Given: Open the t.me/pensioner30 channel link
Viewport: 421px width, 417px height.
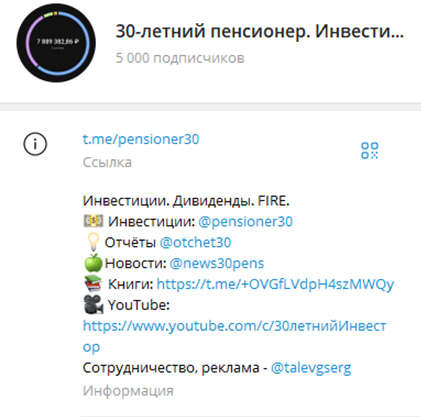Looking at the screenshot, I should point(141,139).
